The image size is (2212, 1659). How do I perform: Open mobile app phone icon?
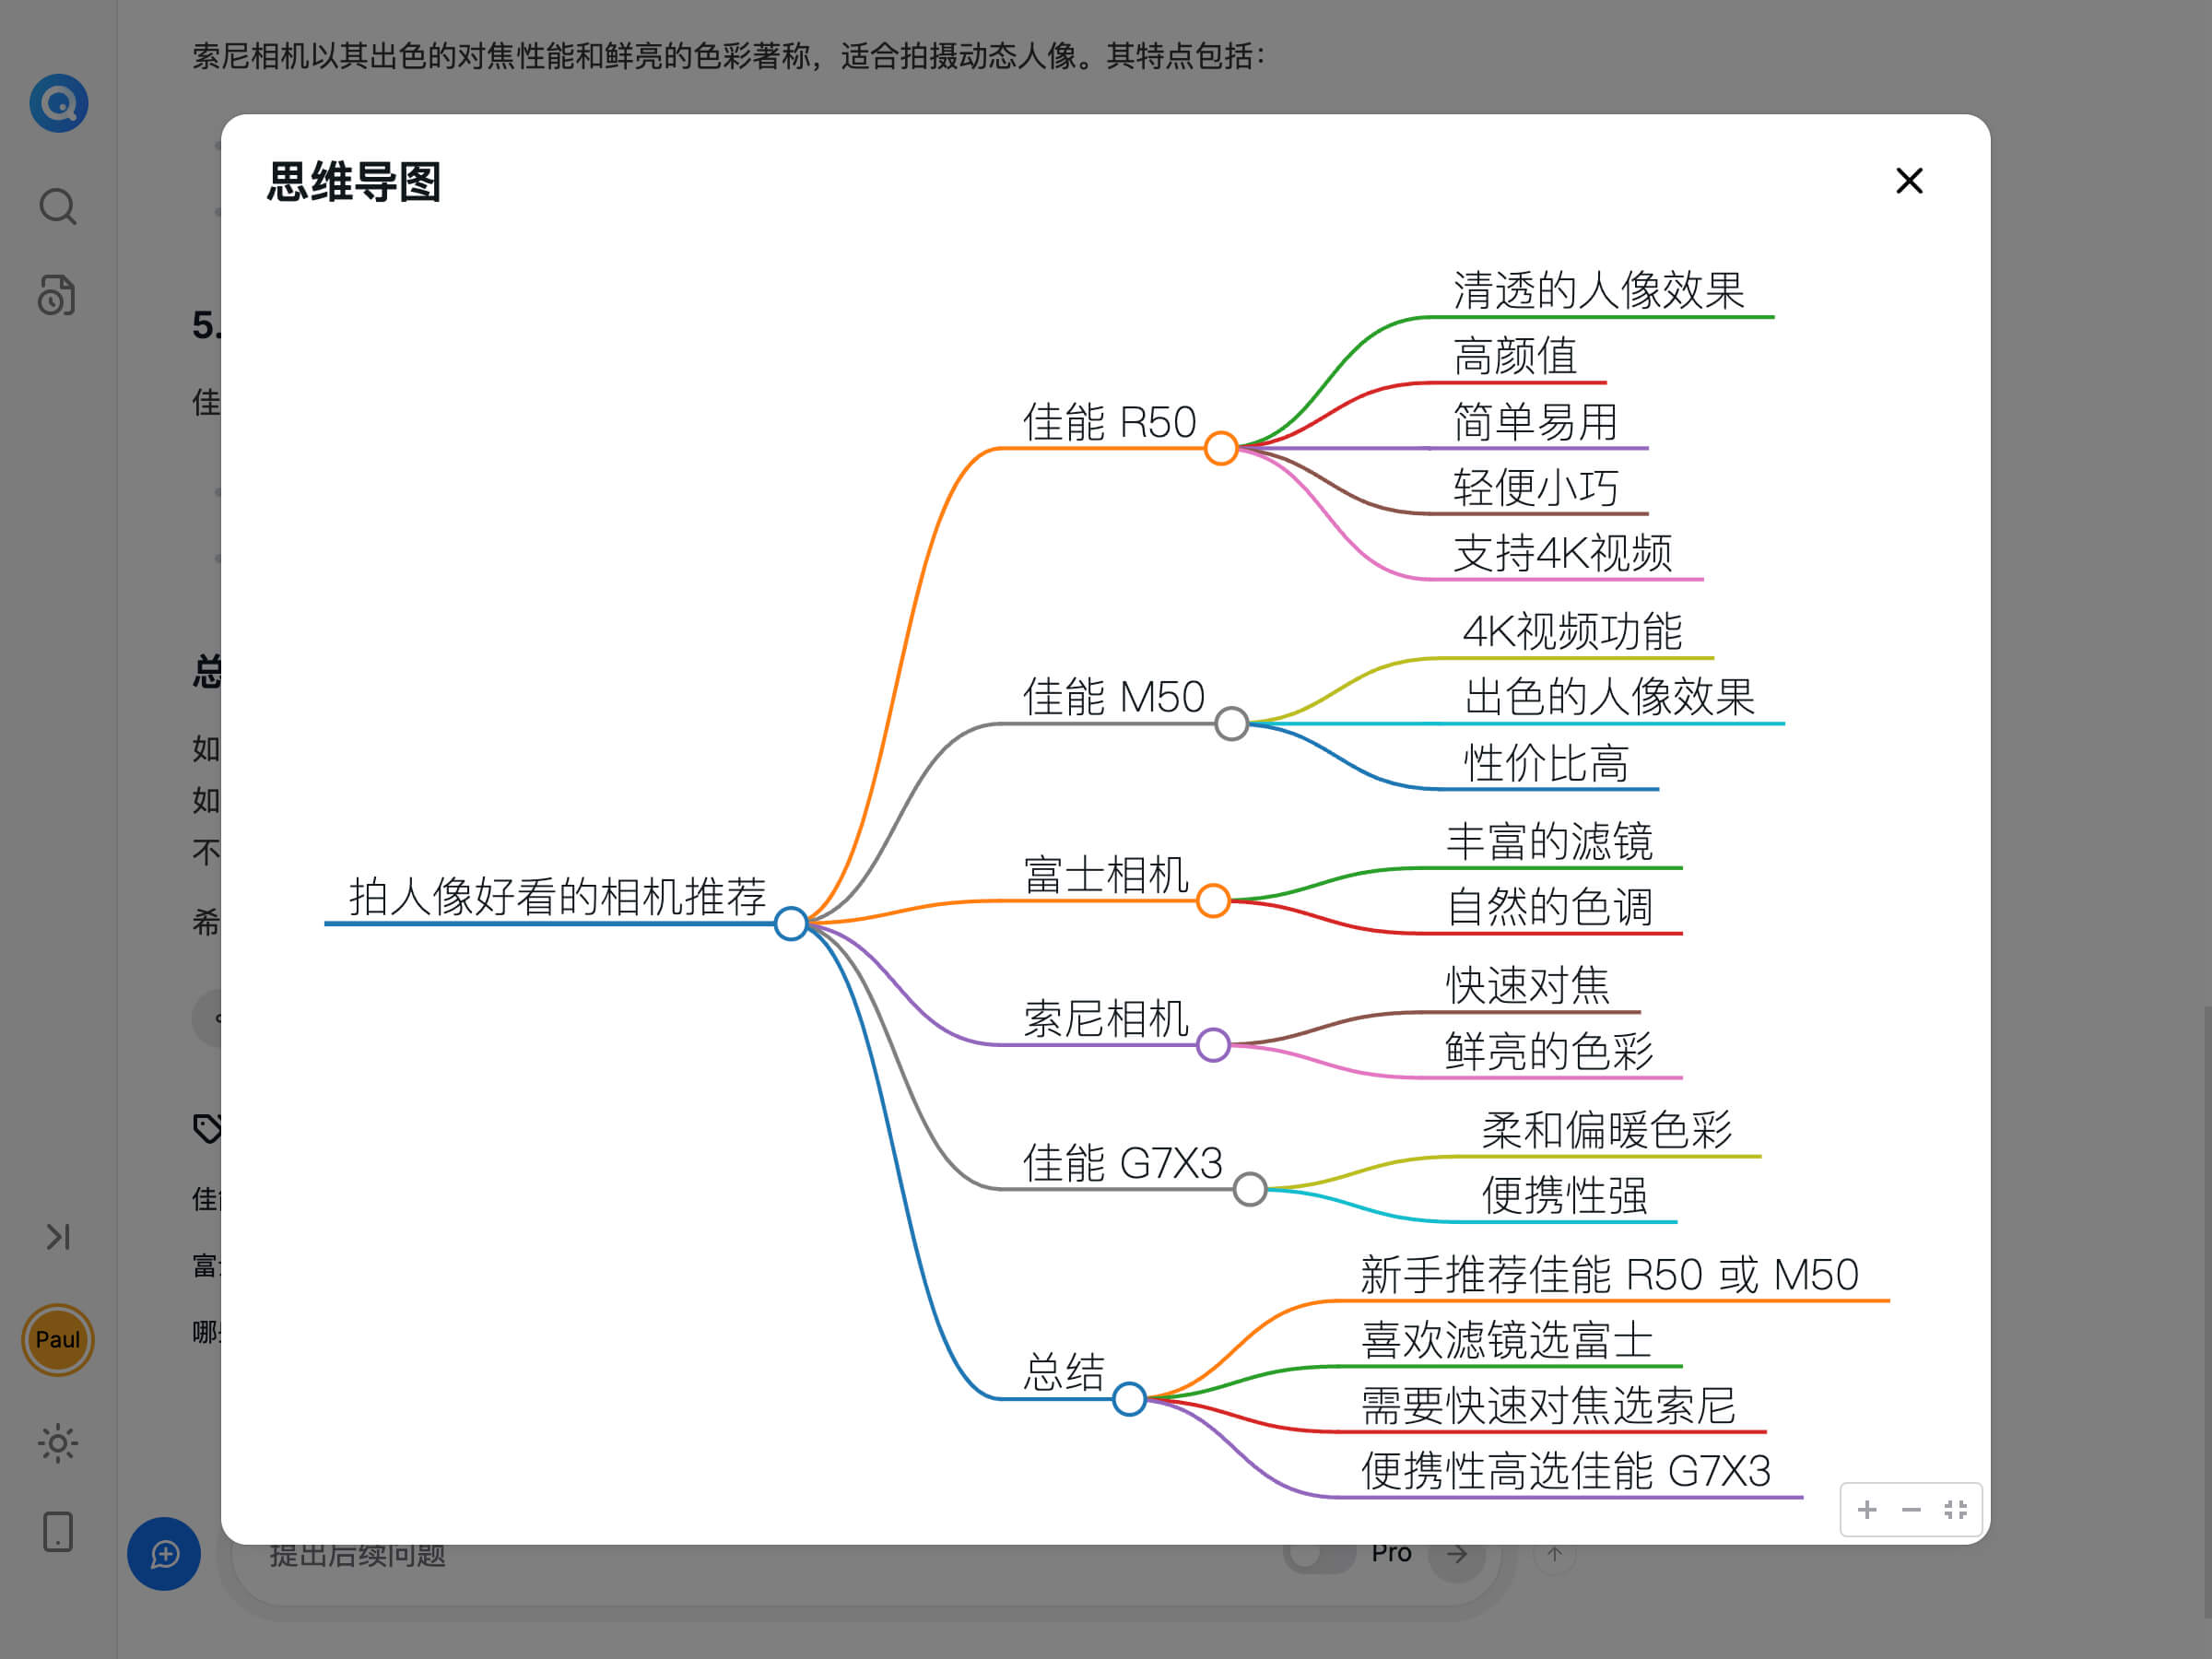pyautogui.click(x=58, y=1531)
